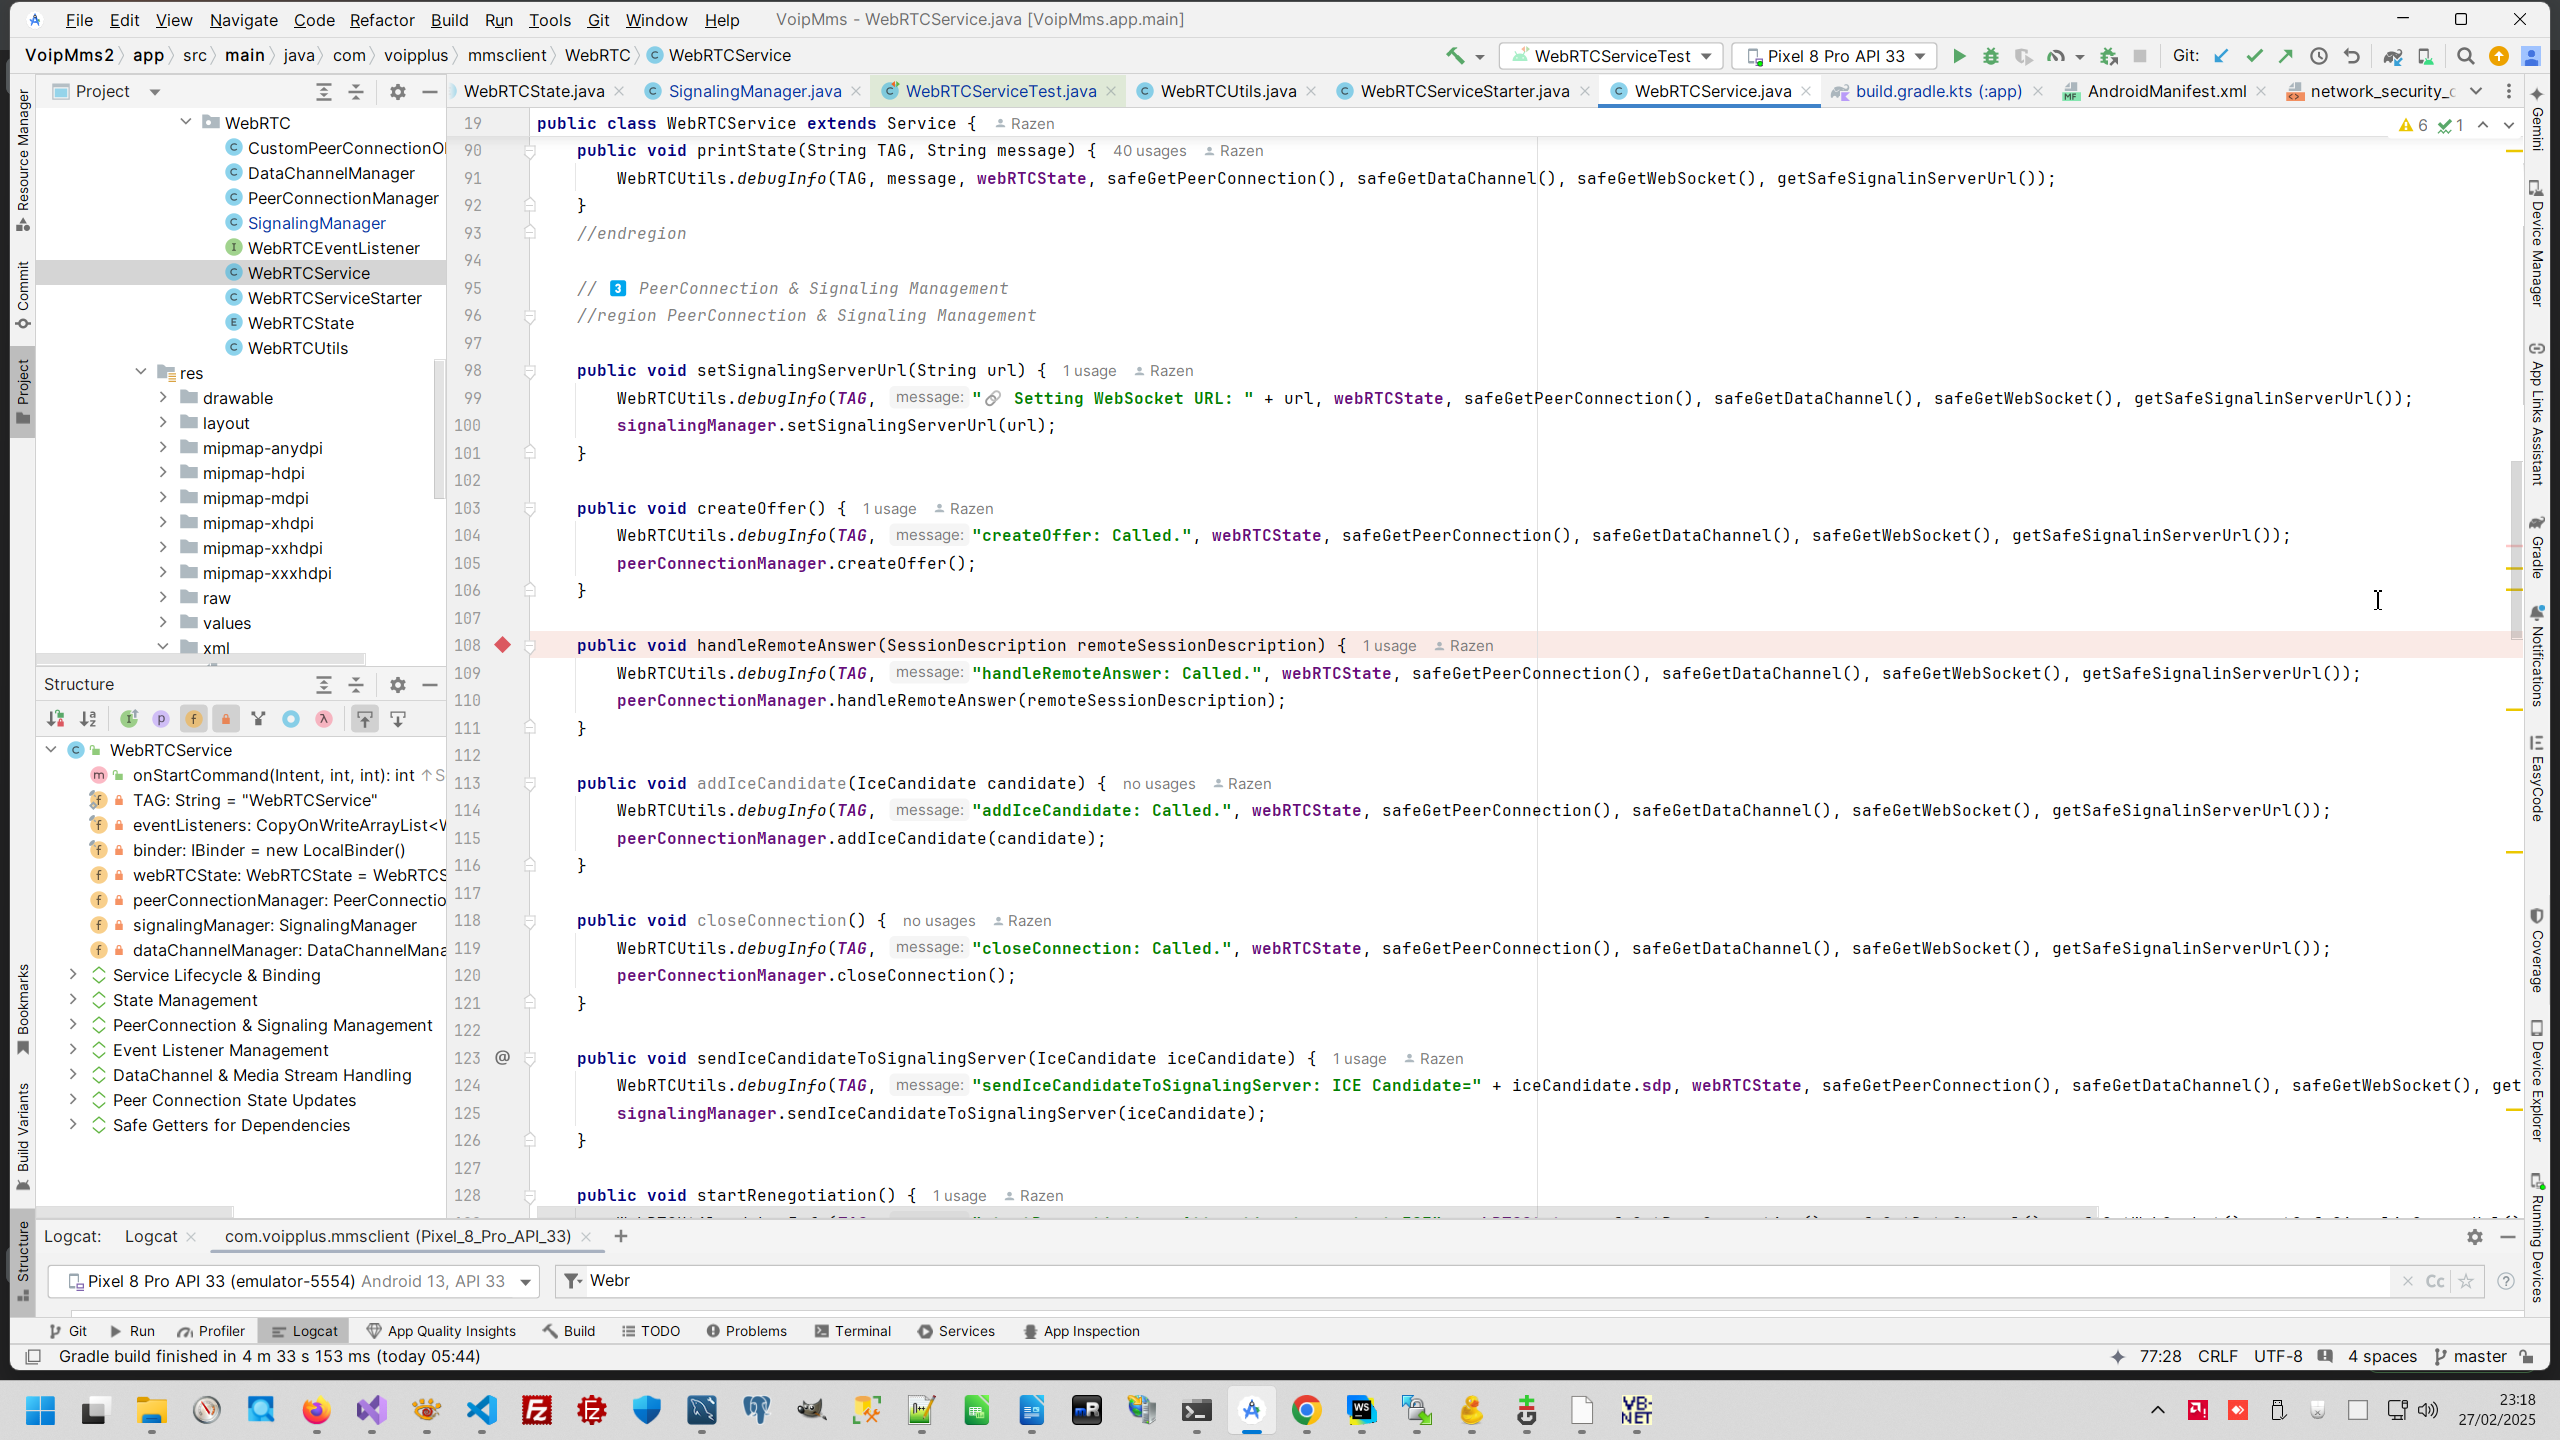Click the Git Commit checkmark icon
Image resolution: width=2560 pixels, height=1440 pixels.
point(2254,56)
